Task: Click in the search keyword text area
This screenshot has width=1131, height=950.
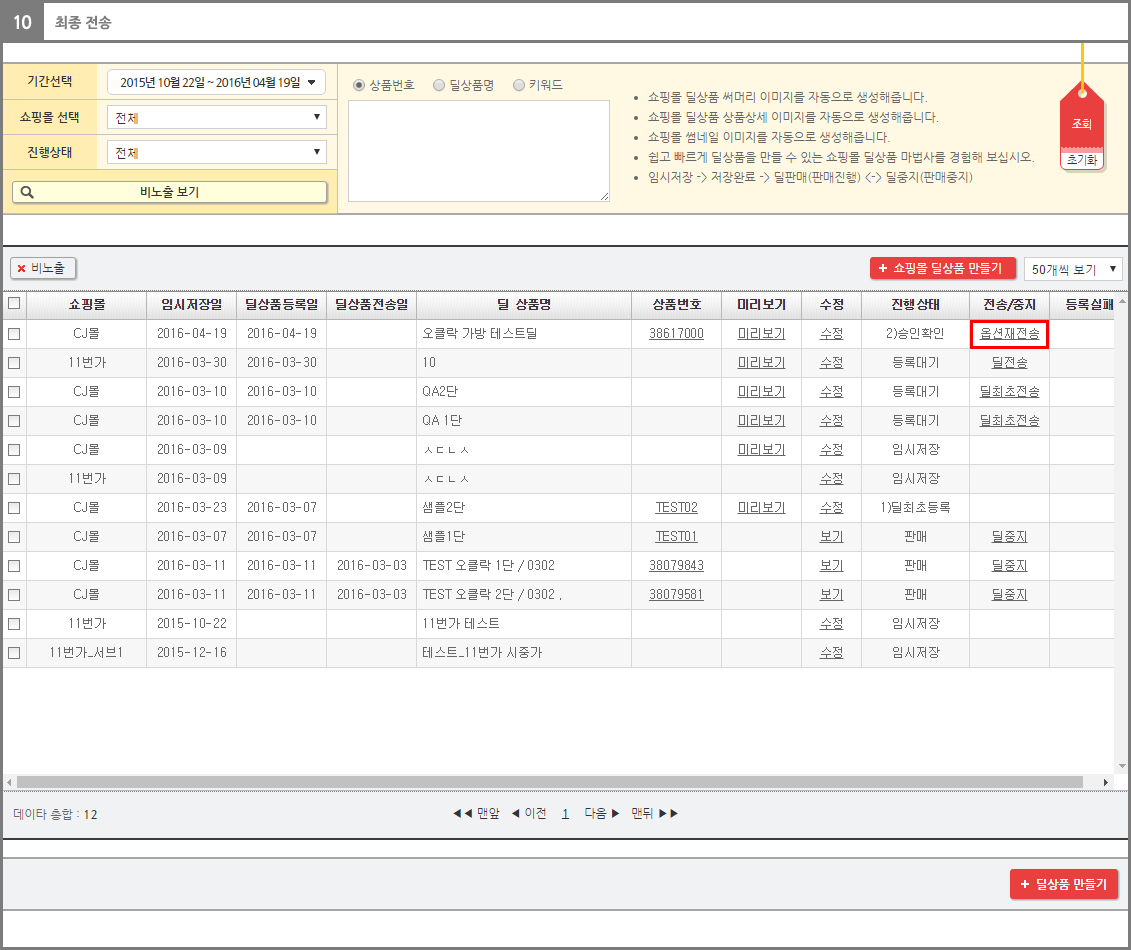Action: [x=480, y=150]
